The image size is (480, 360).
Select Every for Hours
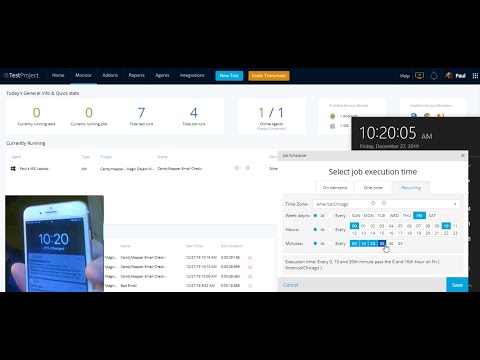(330, 229)
